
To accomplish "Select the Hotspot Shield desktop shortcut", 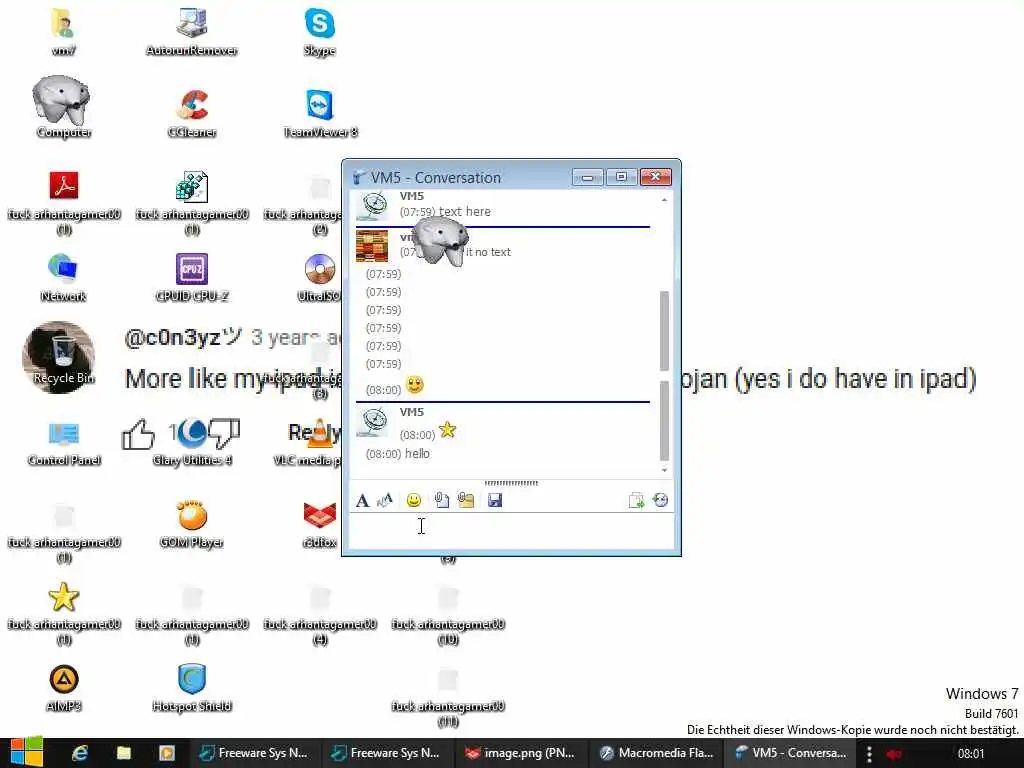I will 191,687.
